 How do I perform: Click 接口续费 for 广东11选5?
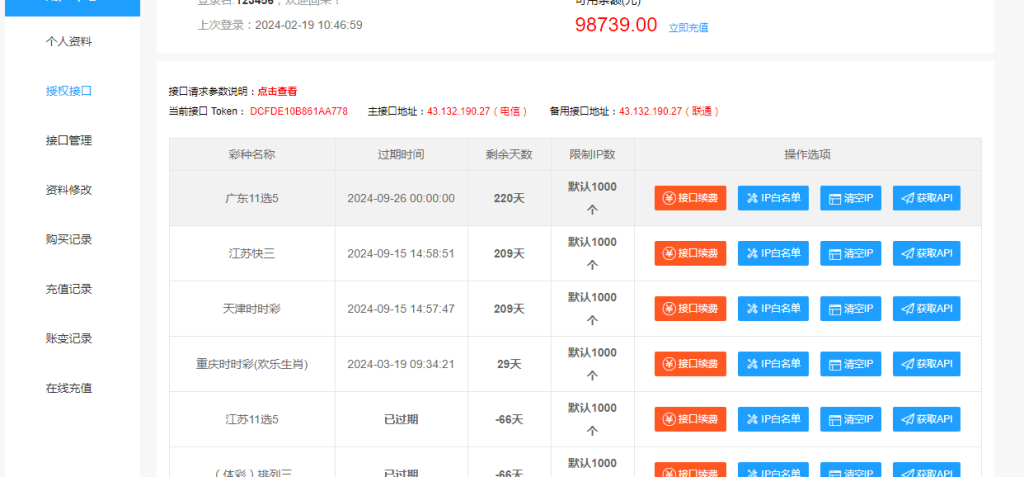pos(690,198)
